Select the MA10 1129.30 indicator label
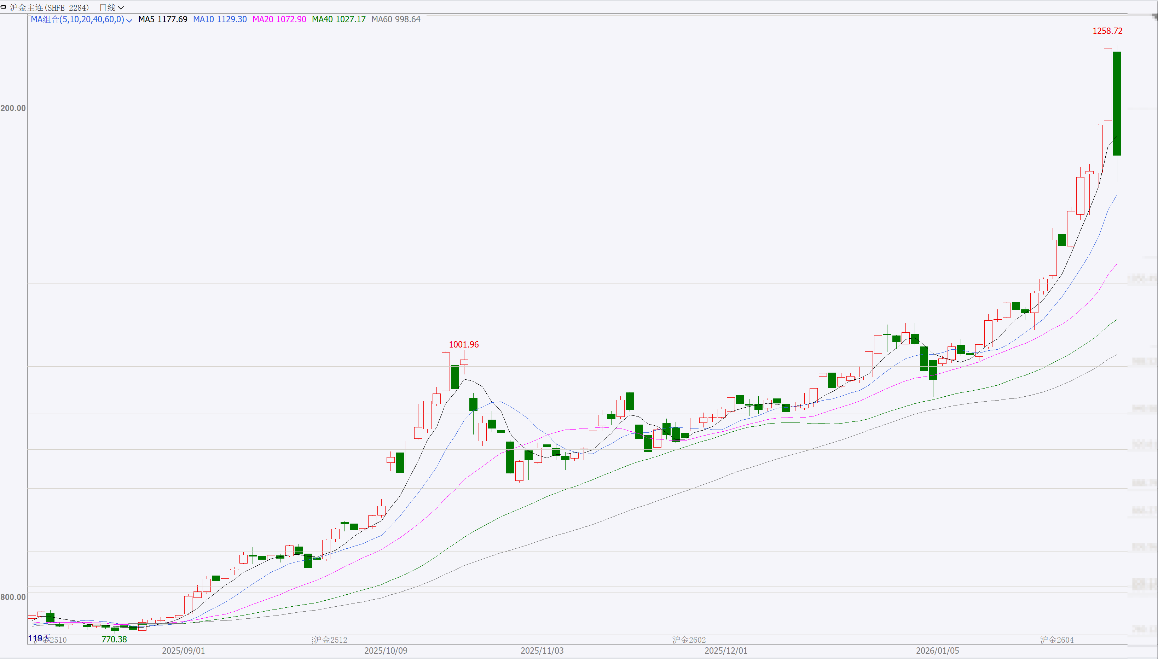 [220, 19]
